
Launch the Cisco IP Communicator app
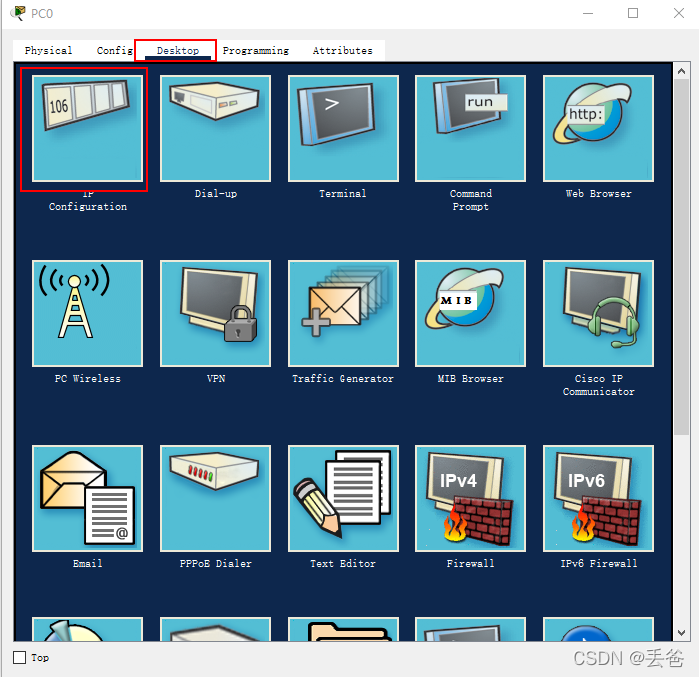click(598, 313)
